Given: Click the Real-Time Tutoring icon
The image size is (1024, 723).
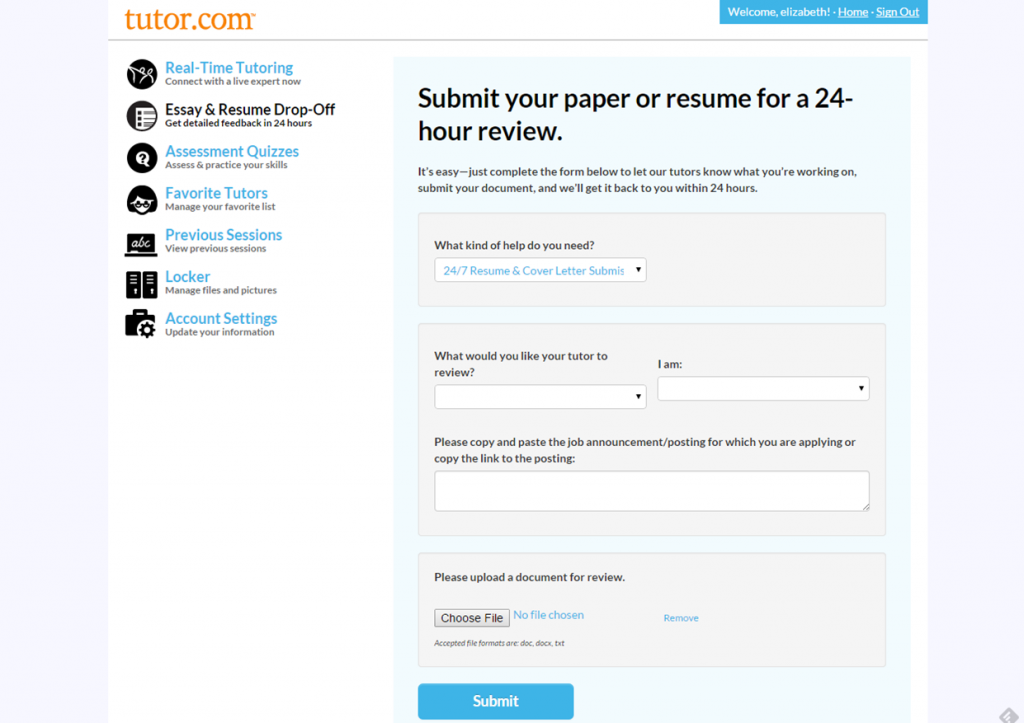Looking at the screenshot, I should (142, 74).
